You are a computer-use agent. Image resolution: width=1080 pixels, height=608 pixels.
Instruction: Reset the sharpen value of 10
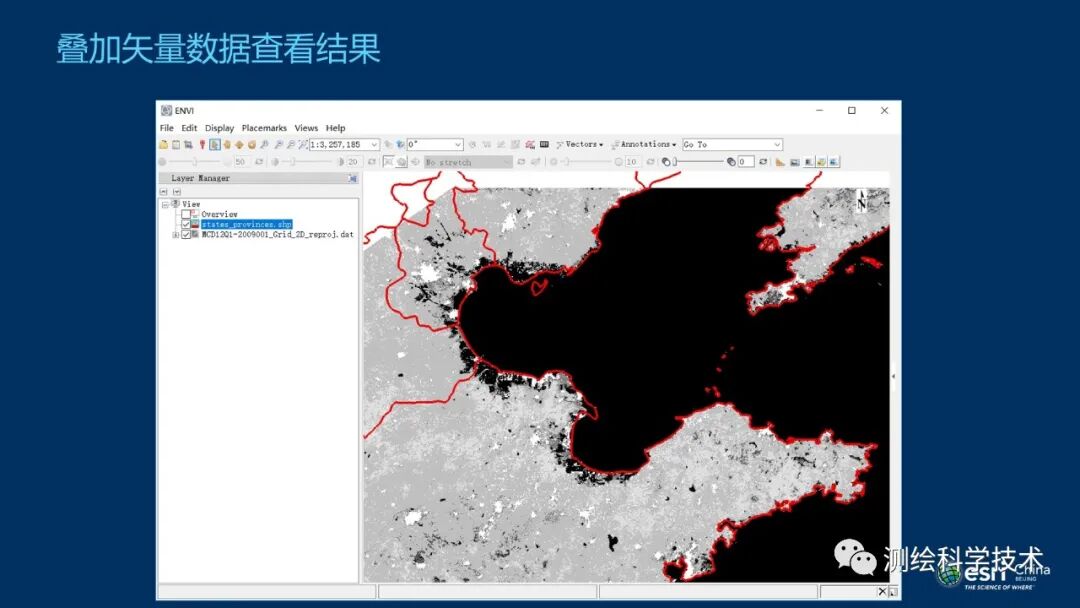click(650, 162)
